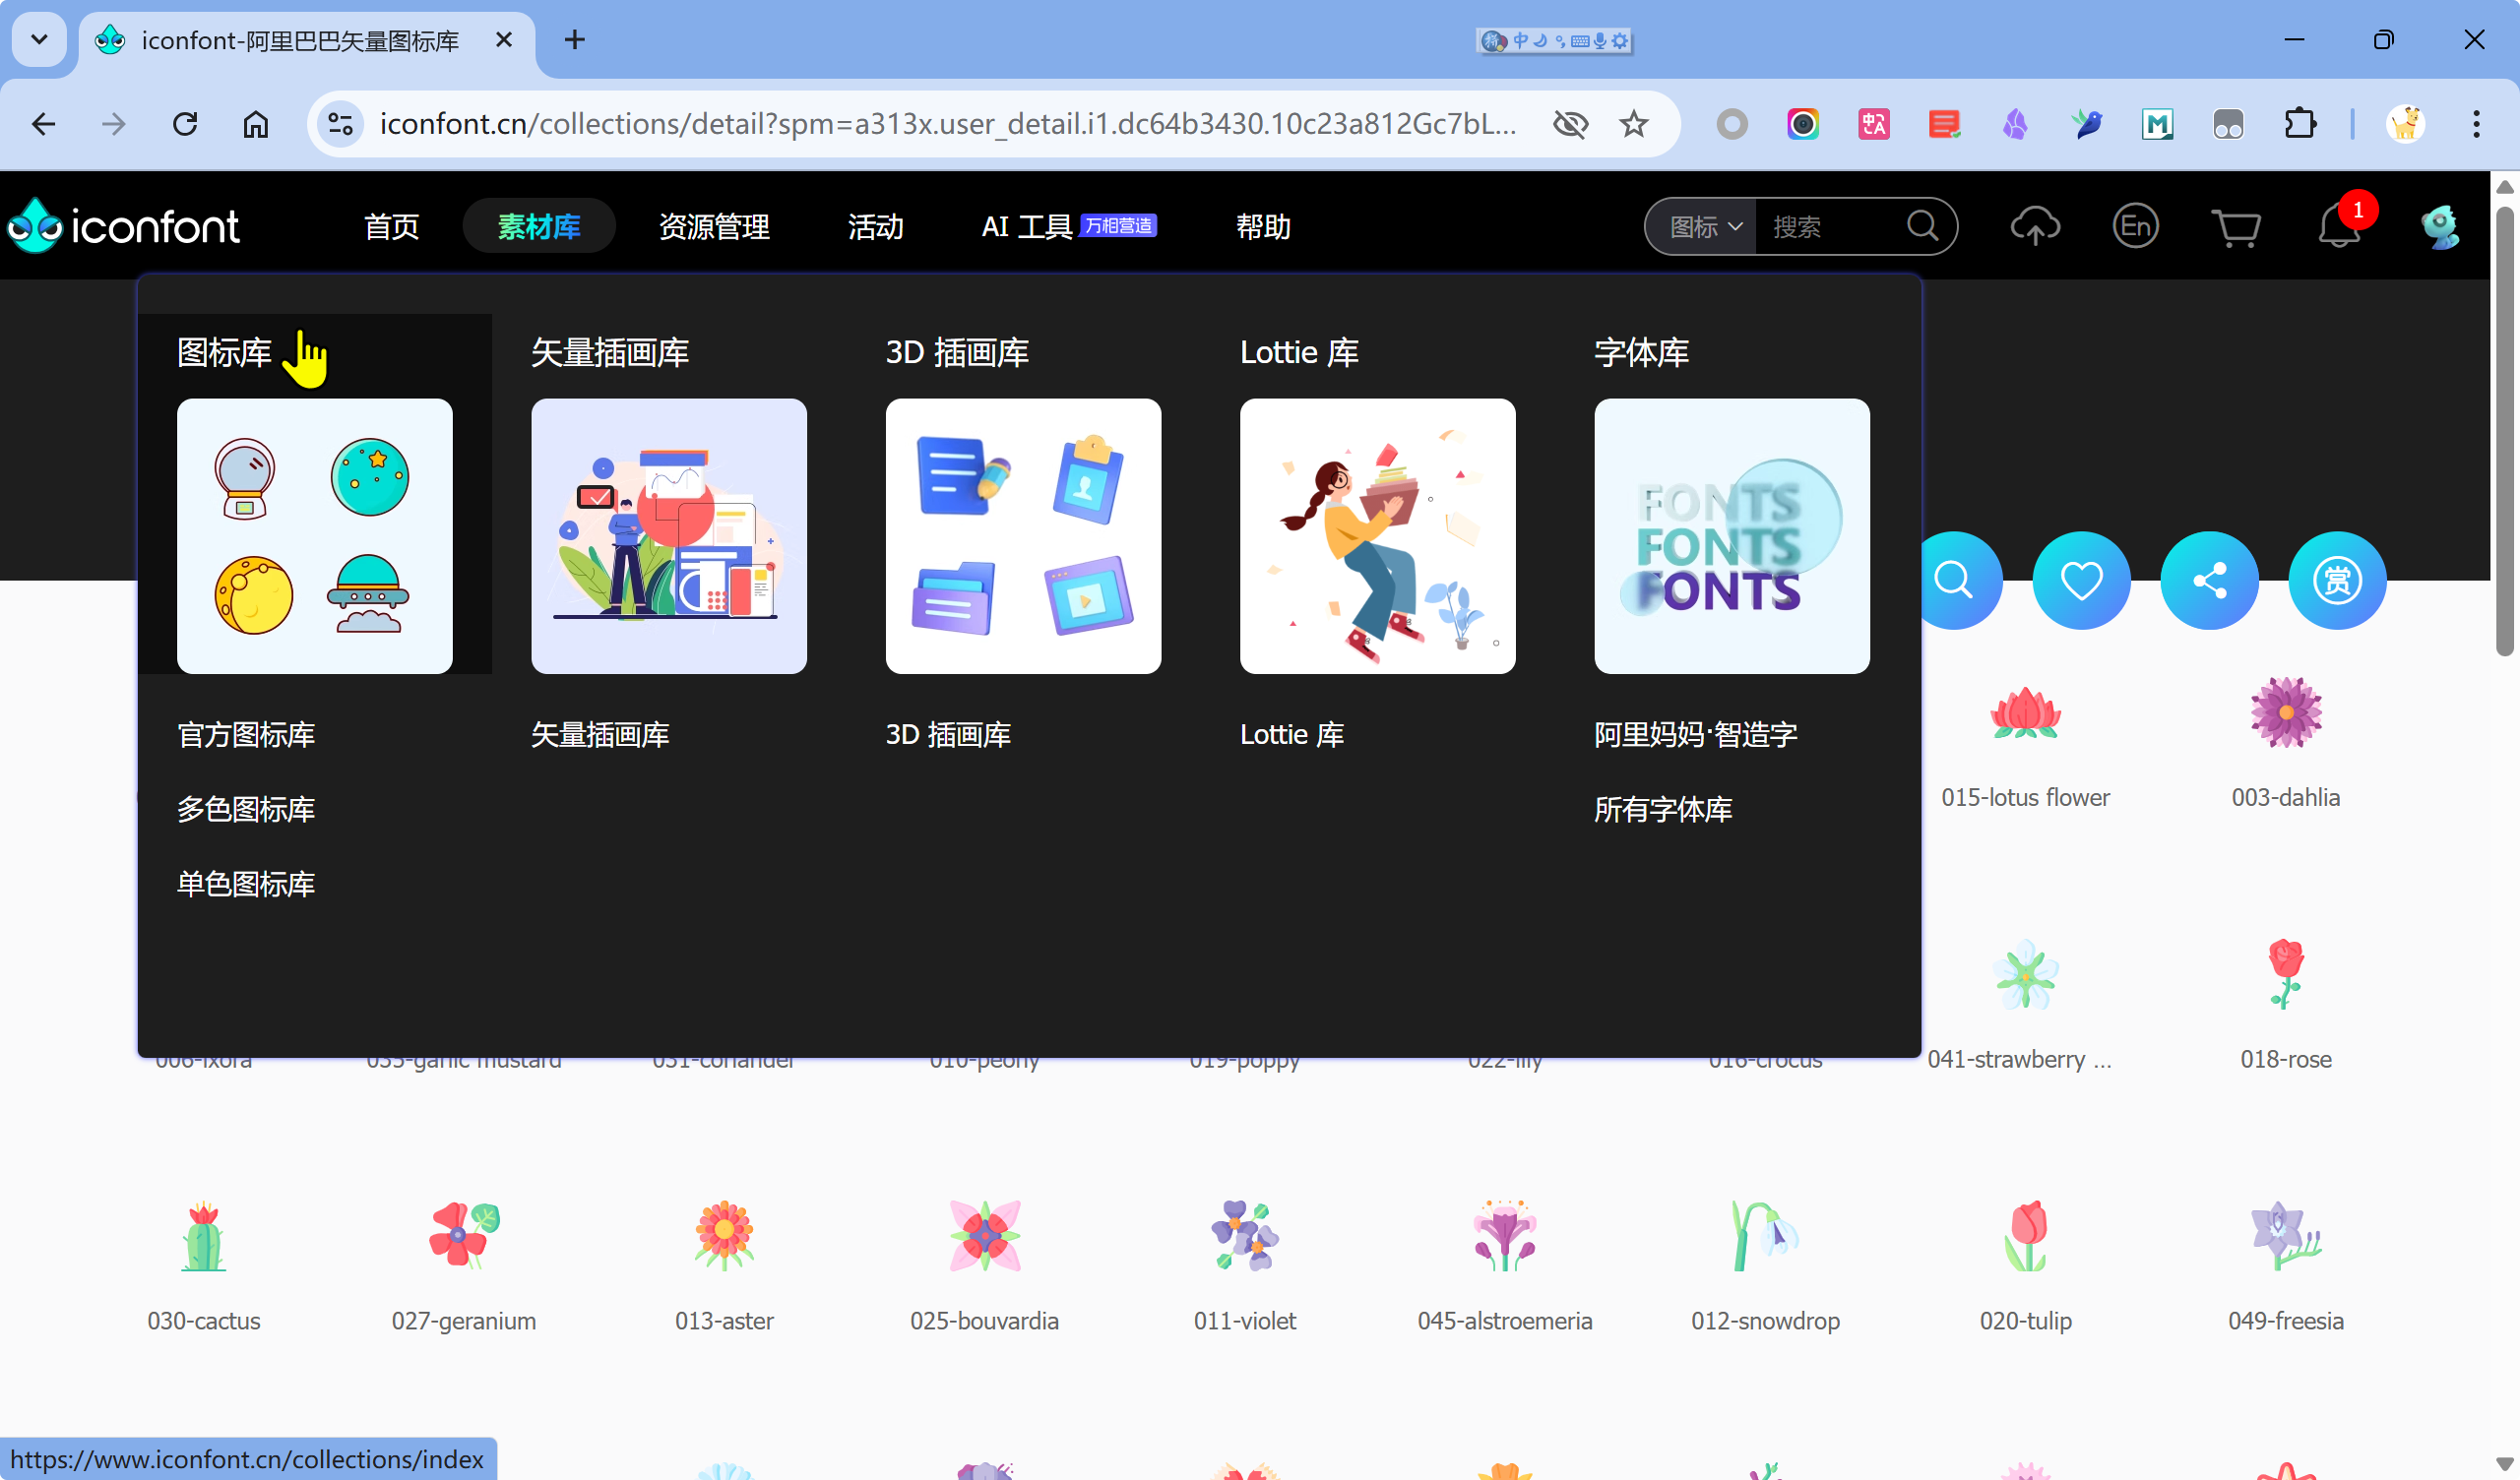Screen dimensions: 2520x1480
Task: Toggle the eye-slash icon in address bar
Action: point(1570,124)
